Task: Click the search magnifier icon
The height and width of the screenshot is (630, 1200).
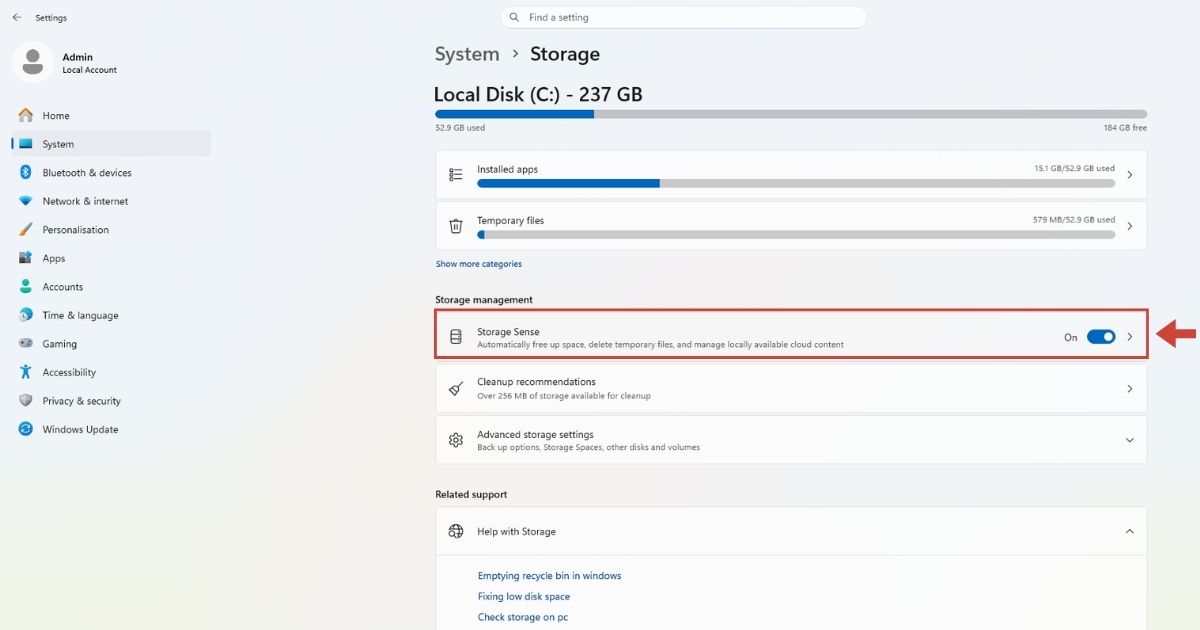Action: pyautogui.click(x=514, y=17)
